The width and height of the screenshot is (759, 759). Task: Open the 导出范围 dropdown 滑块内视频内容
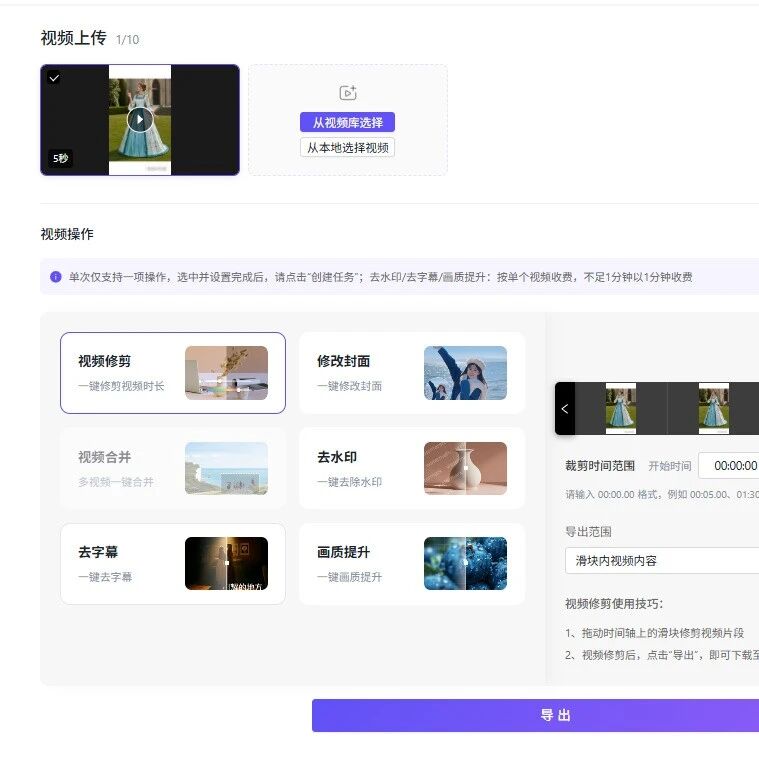click(662, 561)
